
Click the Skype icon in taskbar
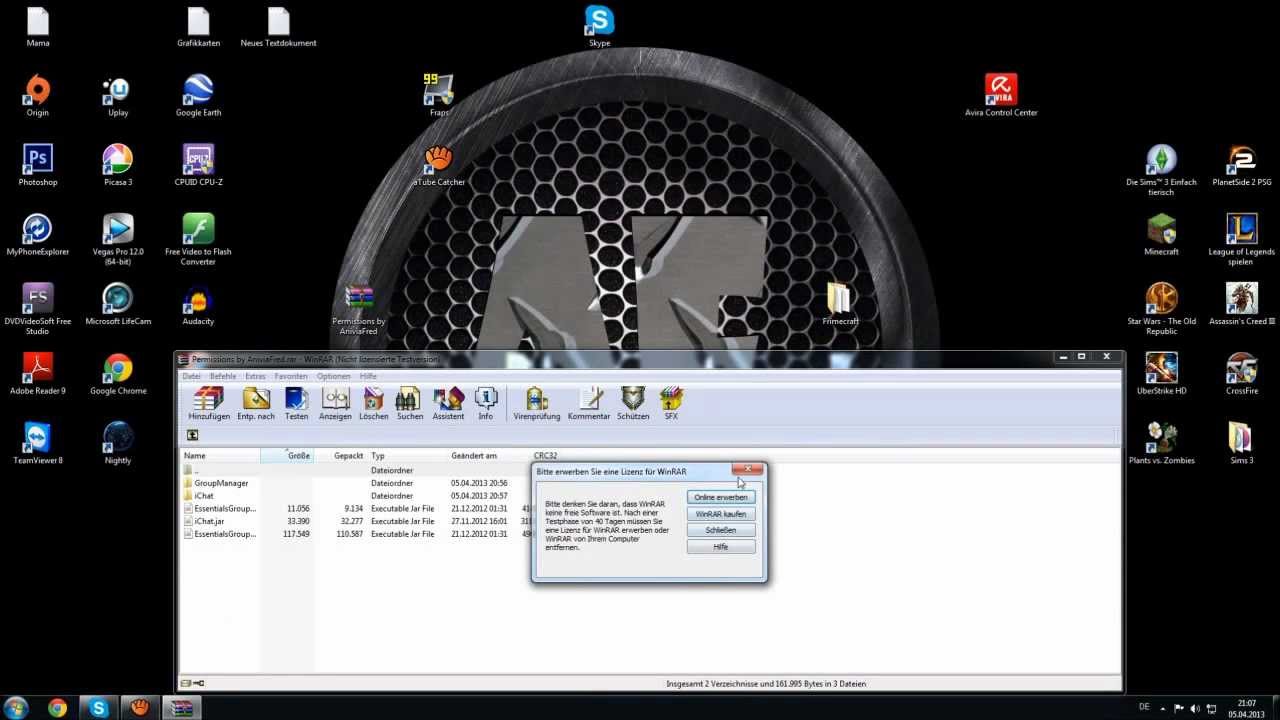click(x=98, y=708)
